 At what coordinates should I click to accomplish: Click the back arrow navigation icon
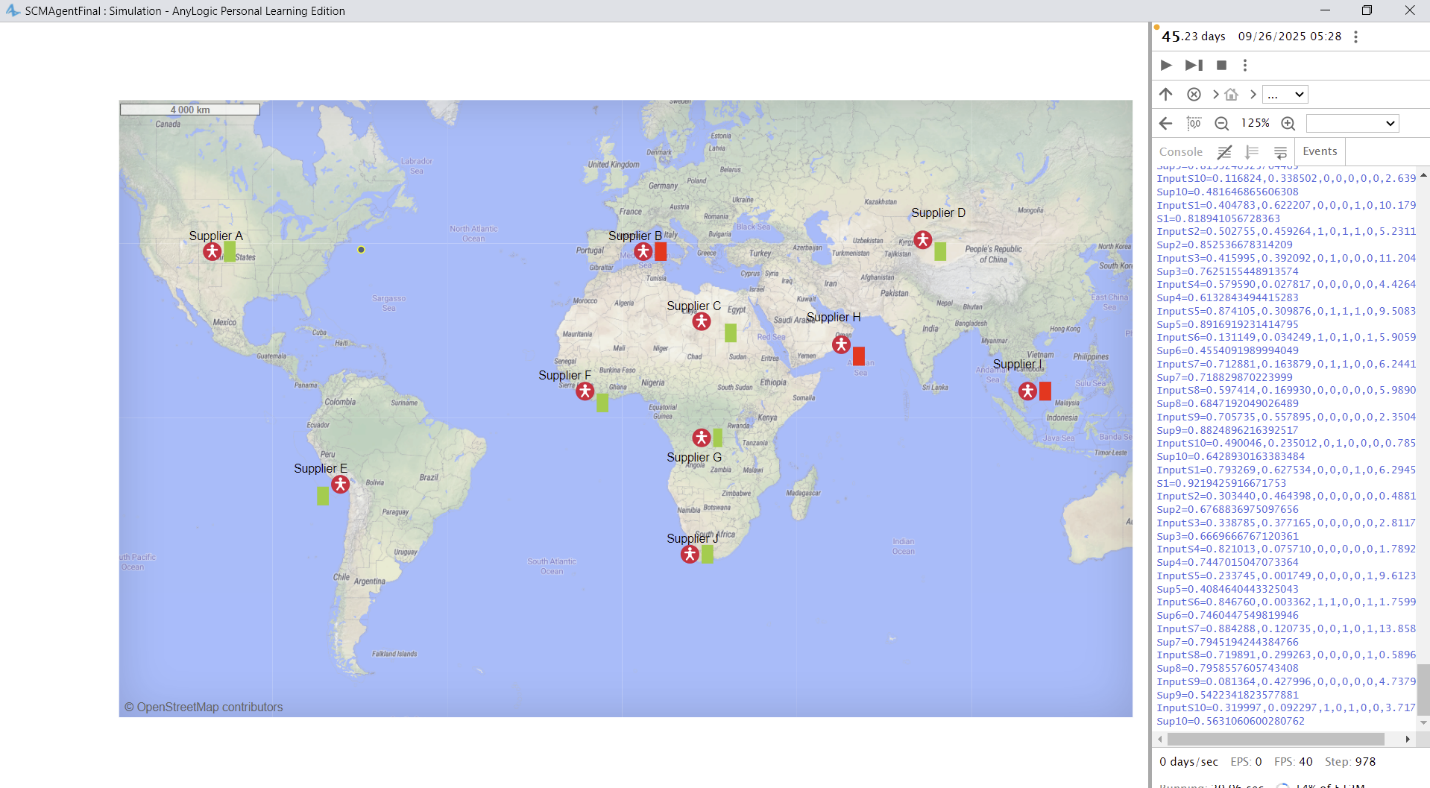[1166, 123]
